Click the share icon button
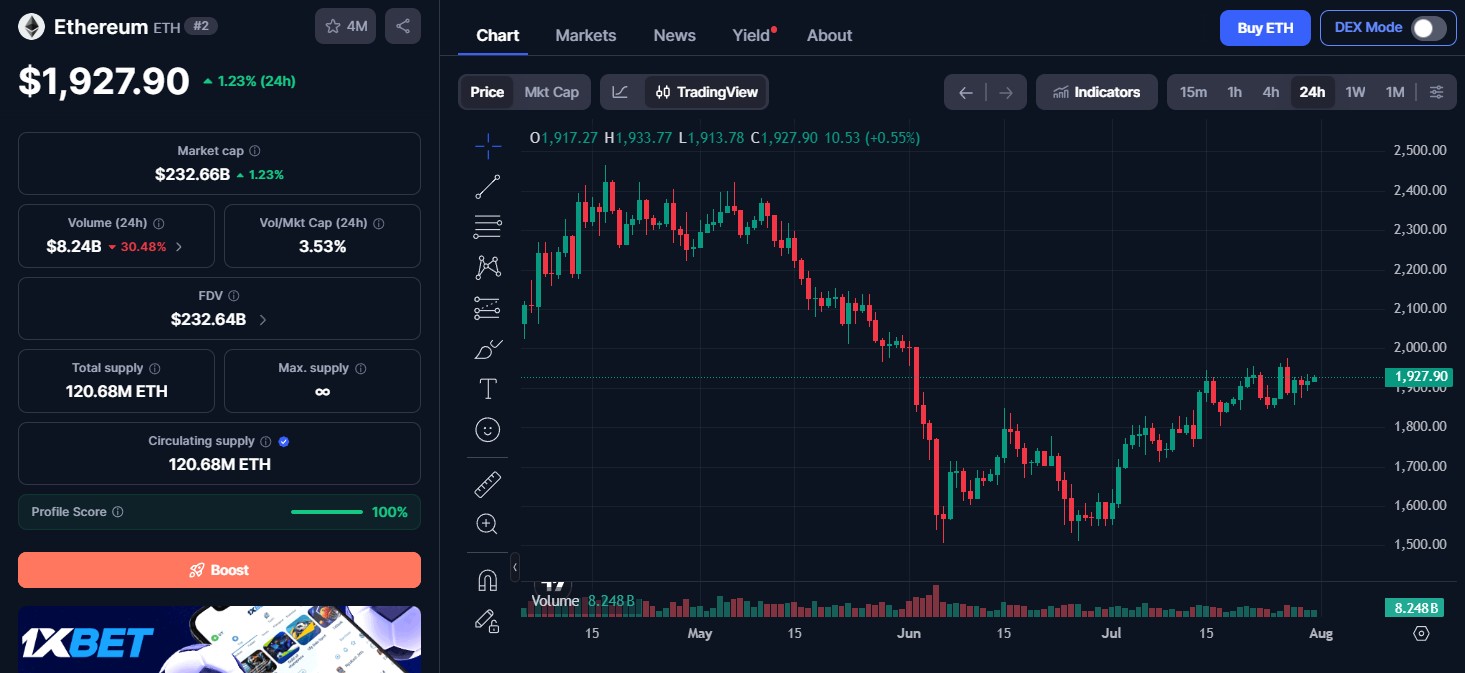This screenshot has height=673, width=1465. pyautogui.click(x=403, y=27)
